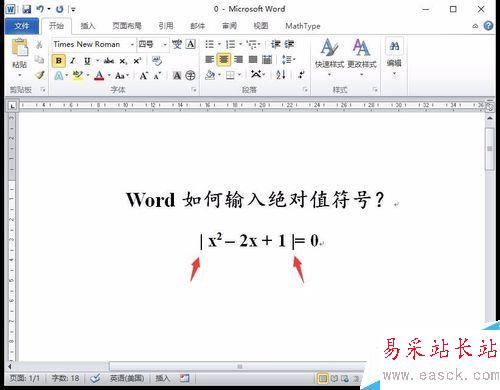Sort the selected text
500x390 pixels.
pos(281,75)
